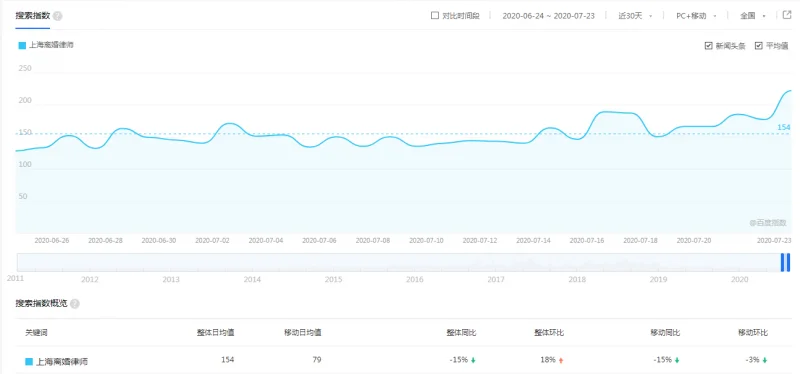Image resolution: width=800 pixels, height=374 pixels.
Task: Click the 移动环比 column header
Action: click(753, 333)
